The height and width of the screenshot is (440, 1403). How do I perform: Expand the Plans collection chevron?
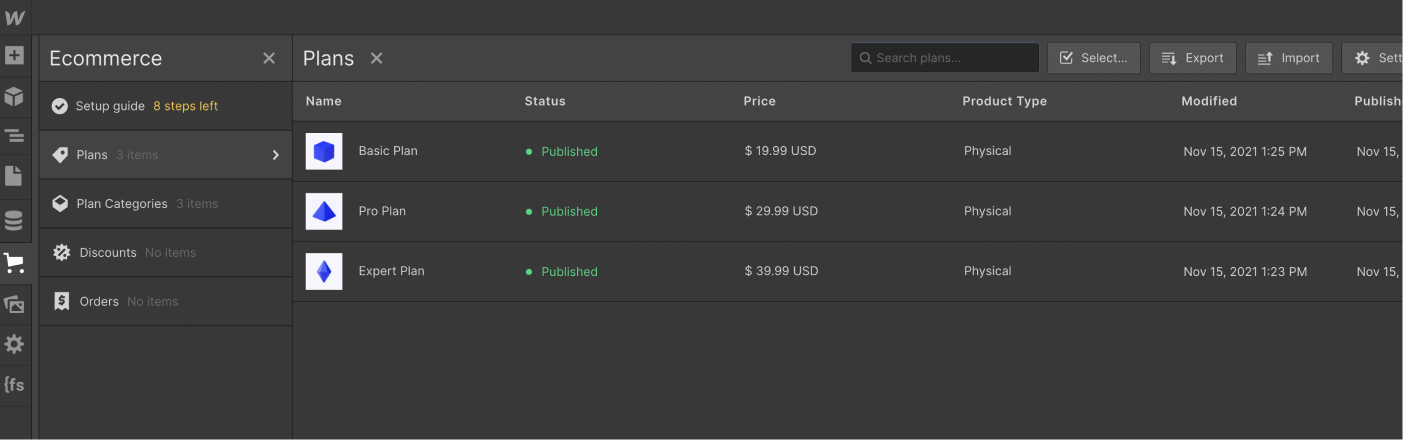(x=276, y=155)
